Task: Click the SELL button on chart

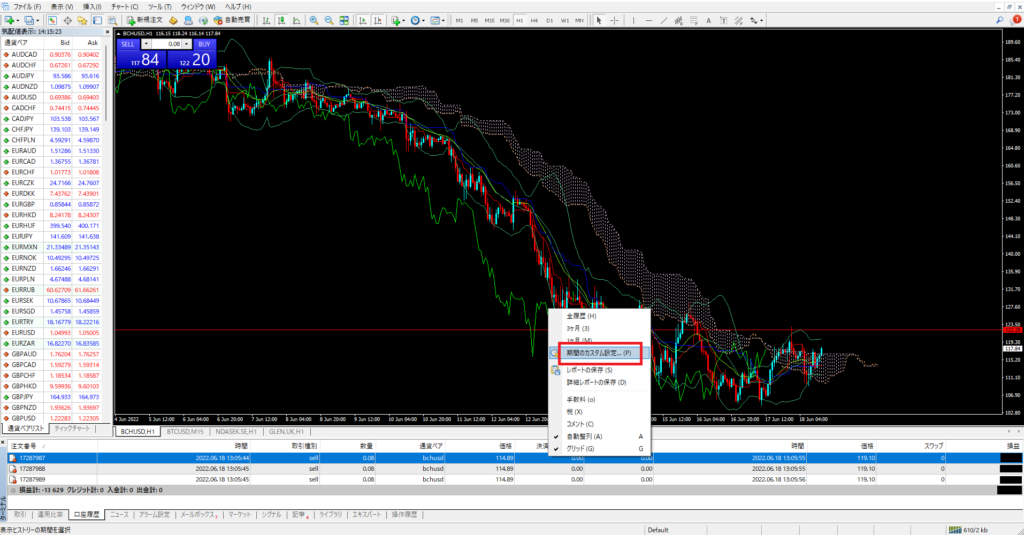Action: [x=127, y=44]
